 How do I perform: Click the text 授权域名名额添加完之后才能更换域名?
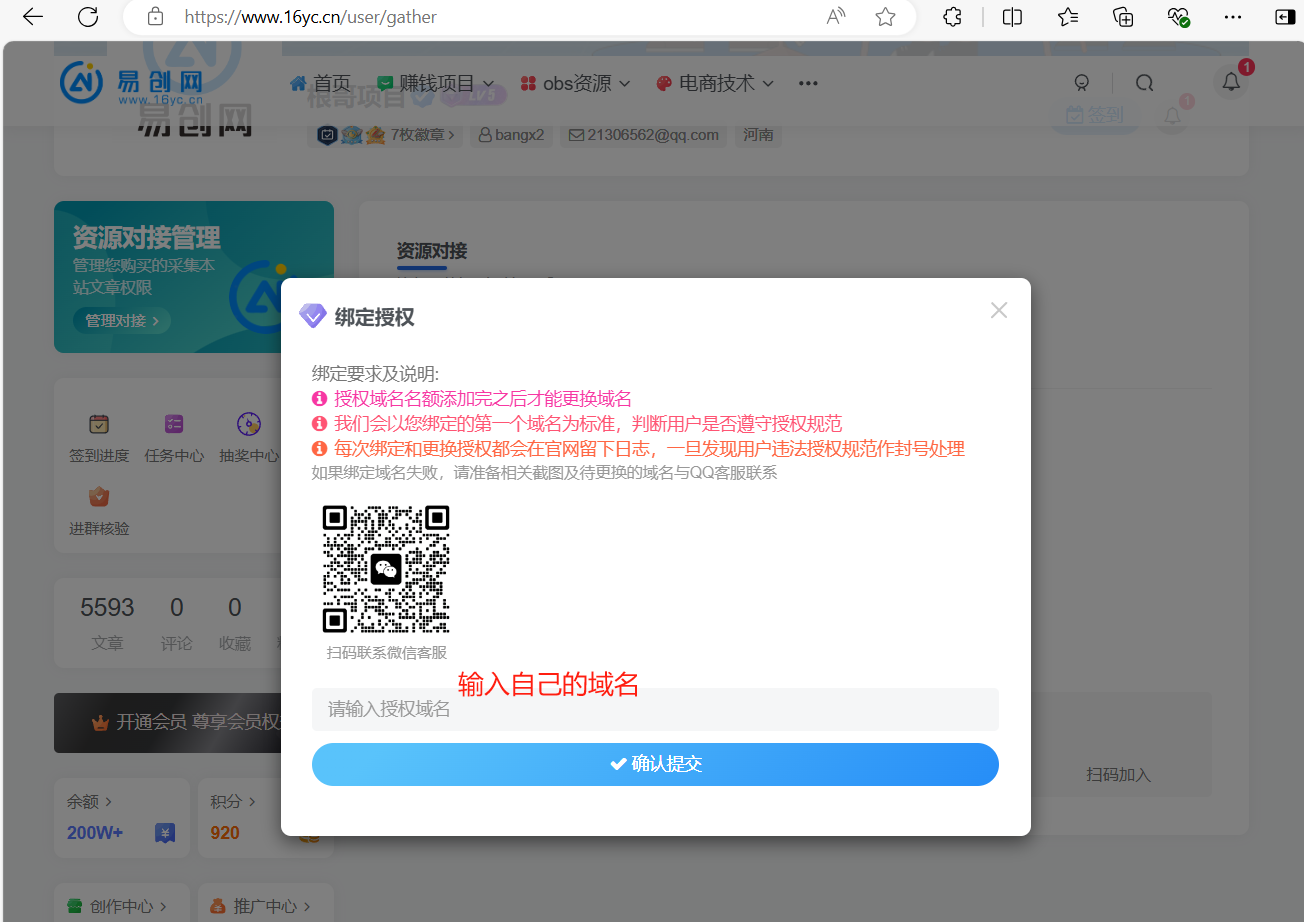(x=483, y=399)
